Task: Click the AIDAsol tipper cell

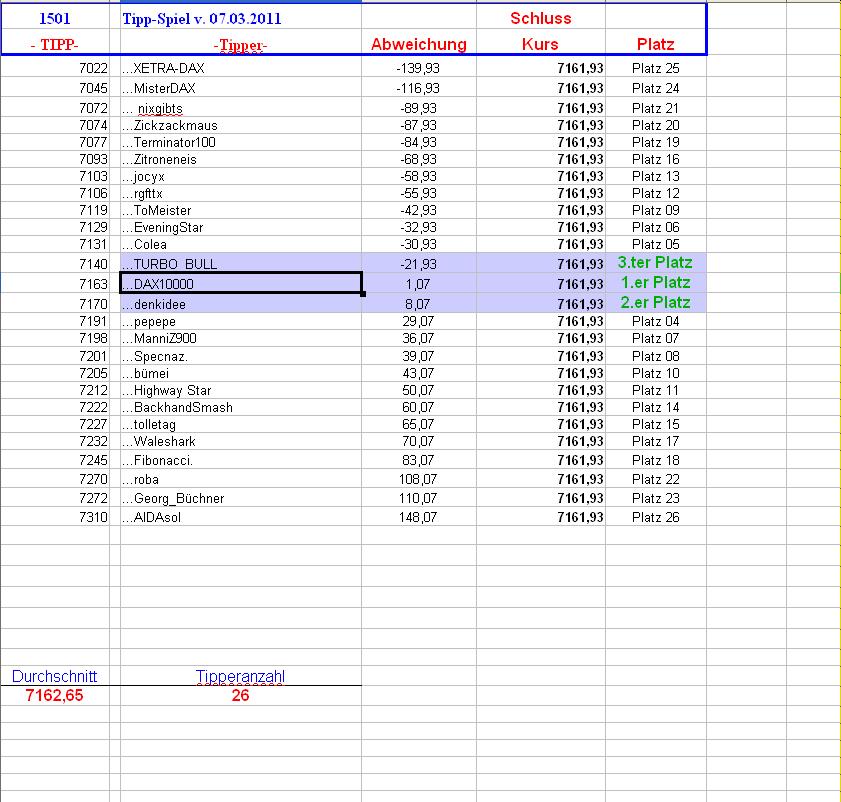Action: point(241,517)
